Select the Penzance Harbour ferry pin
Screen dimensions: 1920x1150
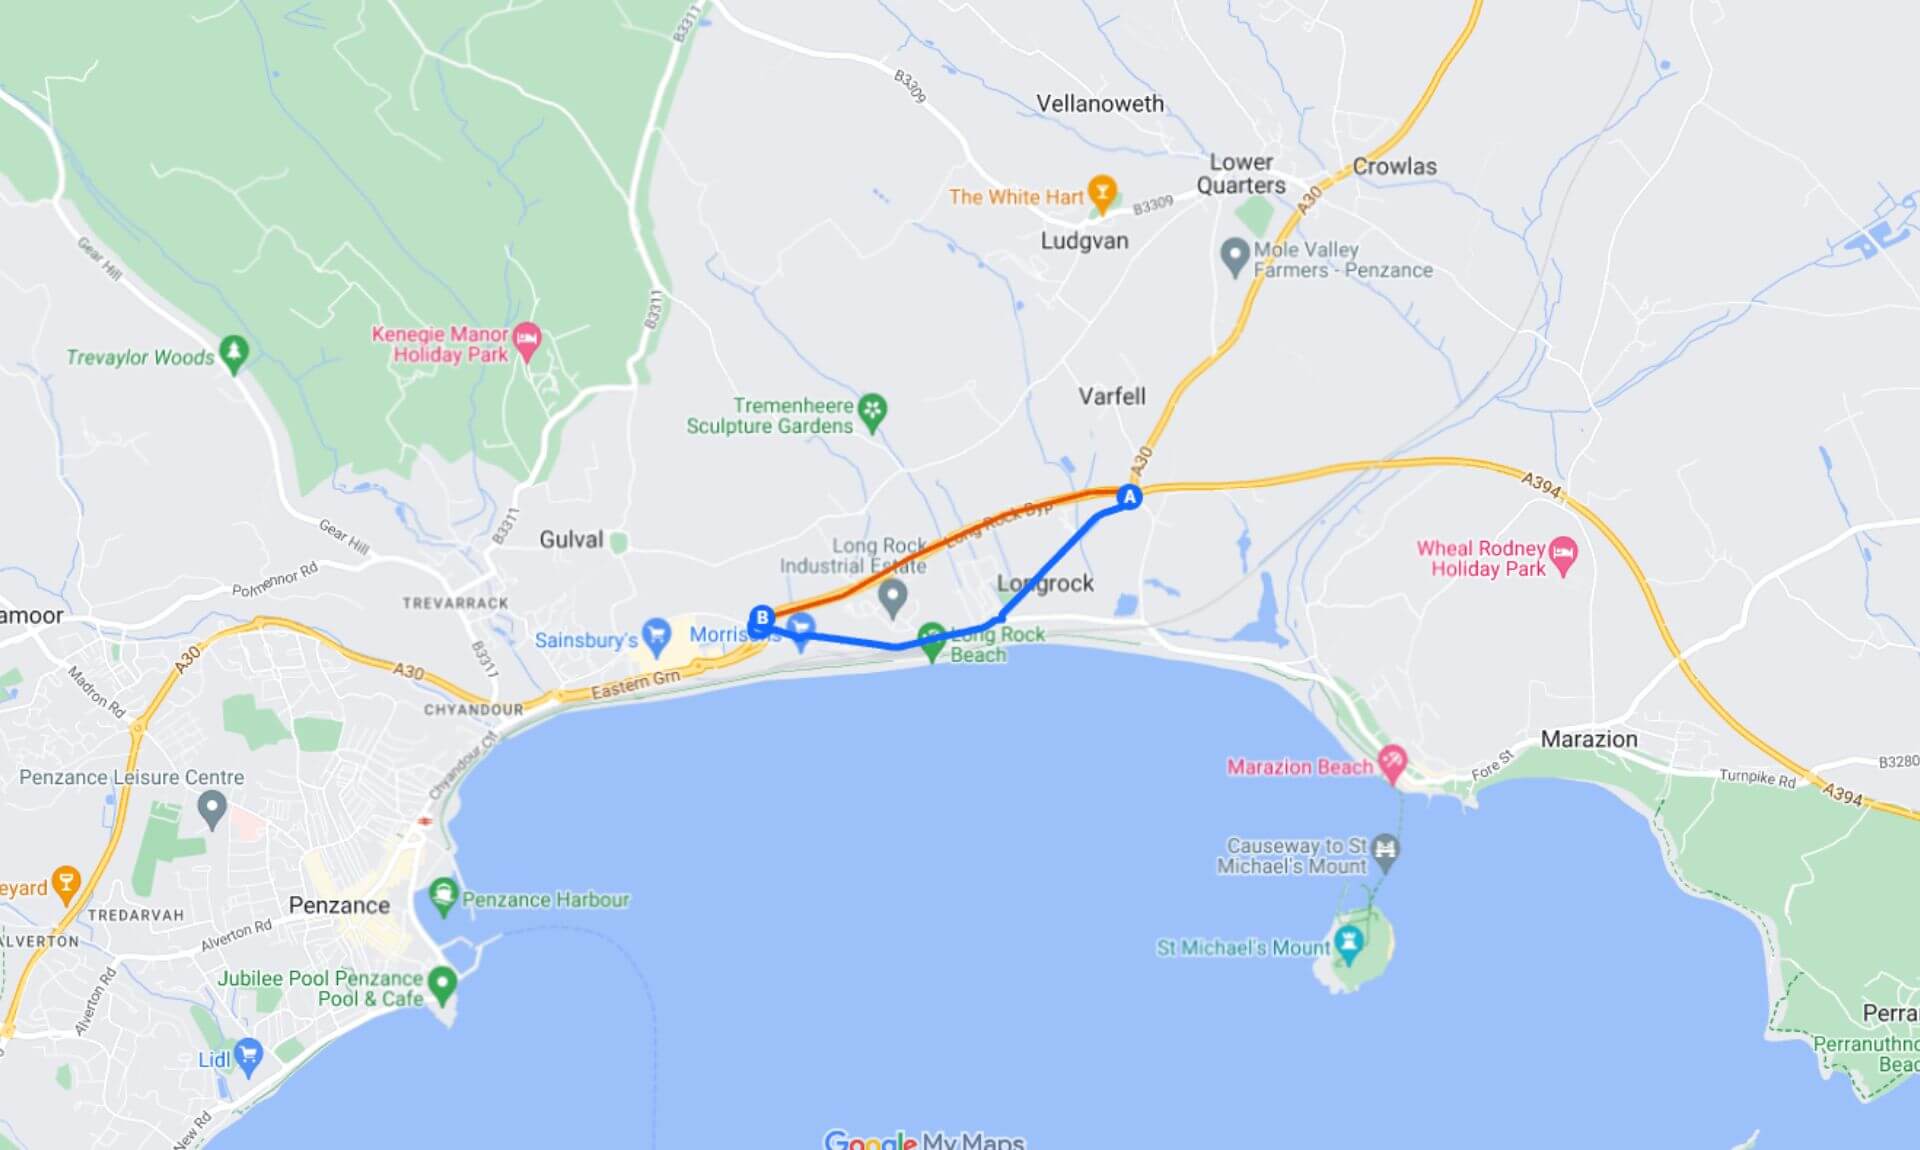[x=443, y=897]
